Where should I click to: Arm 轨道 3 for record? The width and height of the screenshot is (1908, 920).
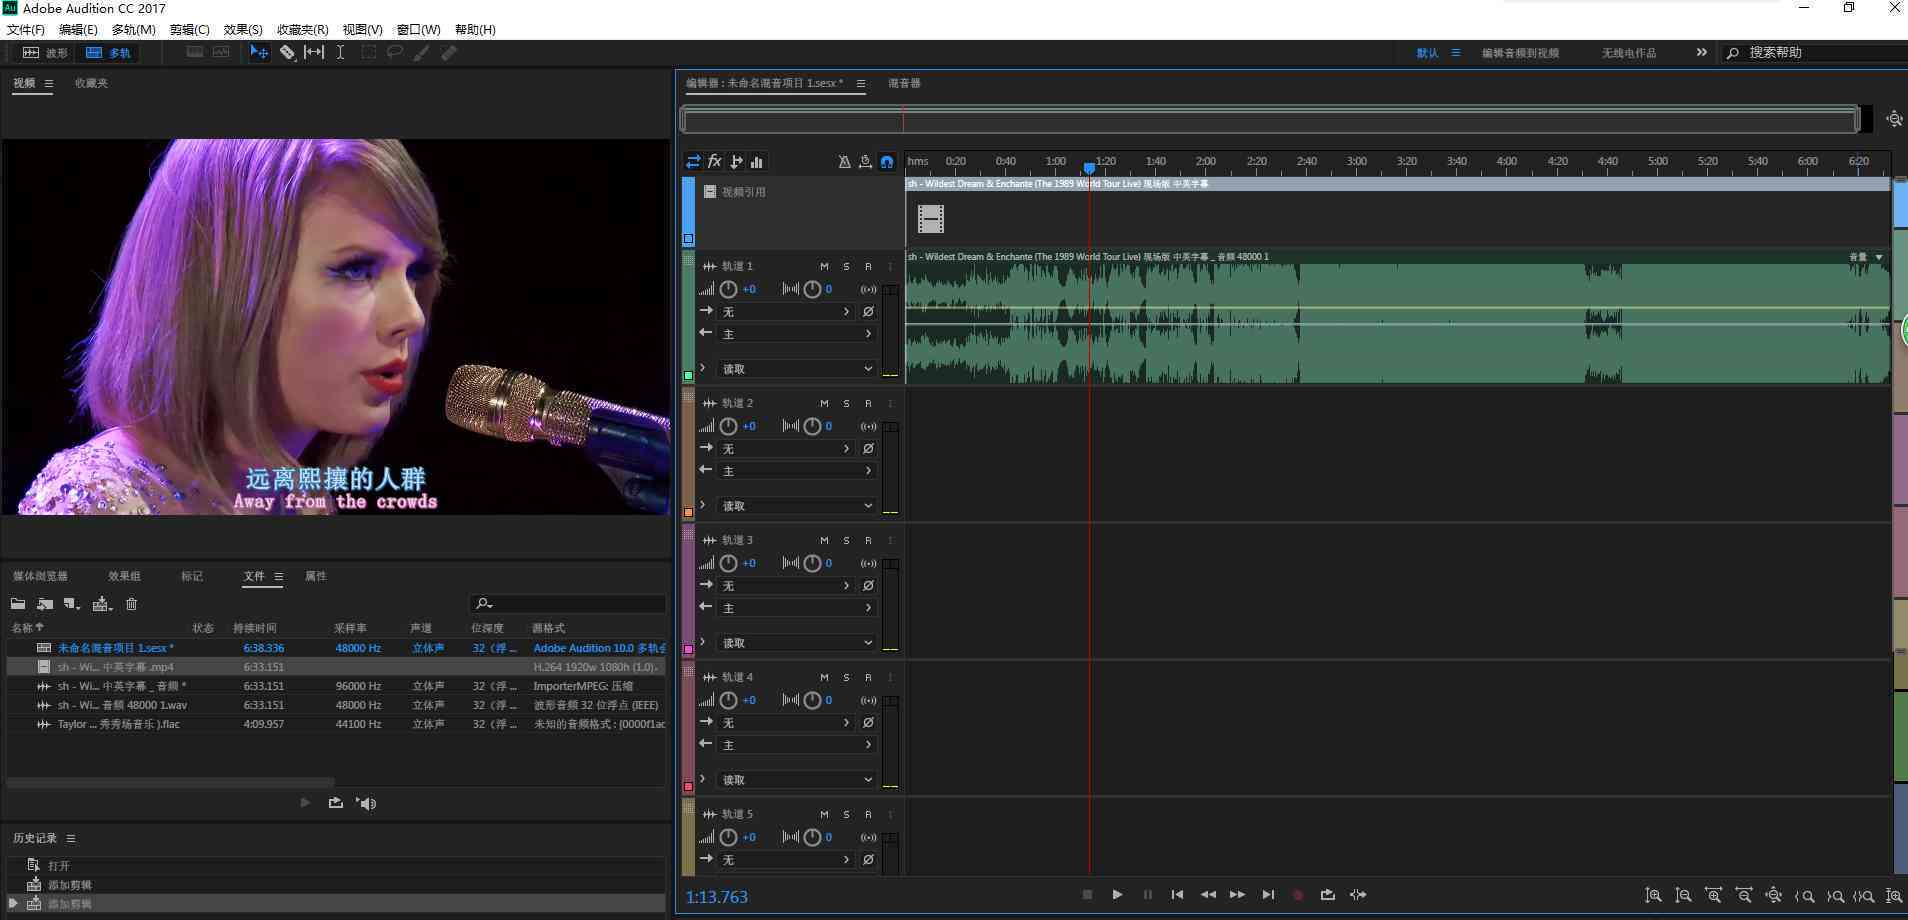tap(868, 540)
